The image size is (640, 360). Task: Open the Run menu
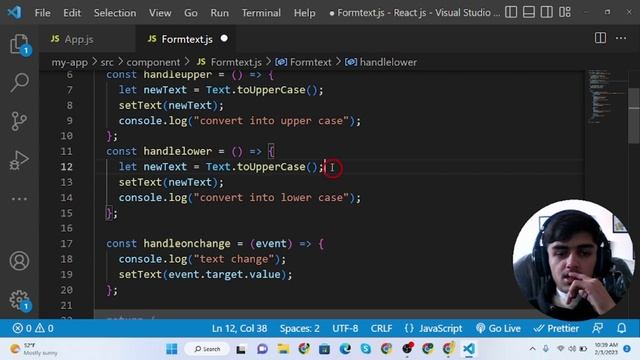(220, 13)
